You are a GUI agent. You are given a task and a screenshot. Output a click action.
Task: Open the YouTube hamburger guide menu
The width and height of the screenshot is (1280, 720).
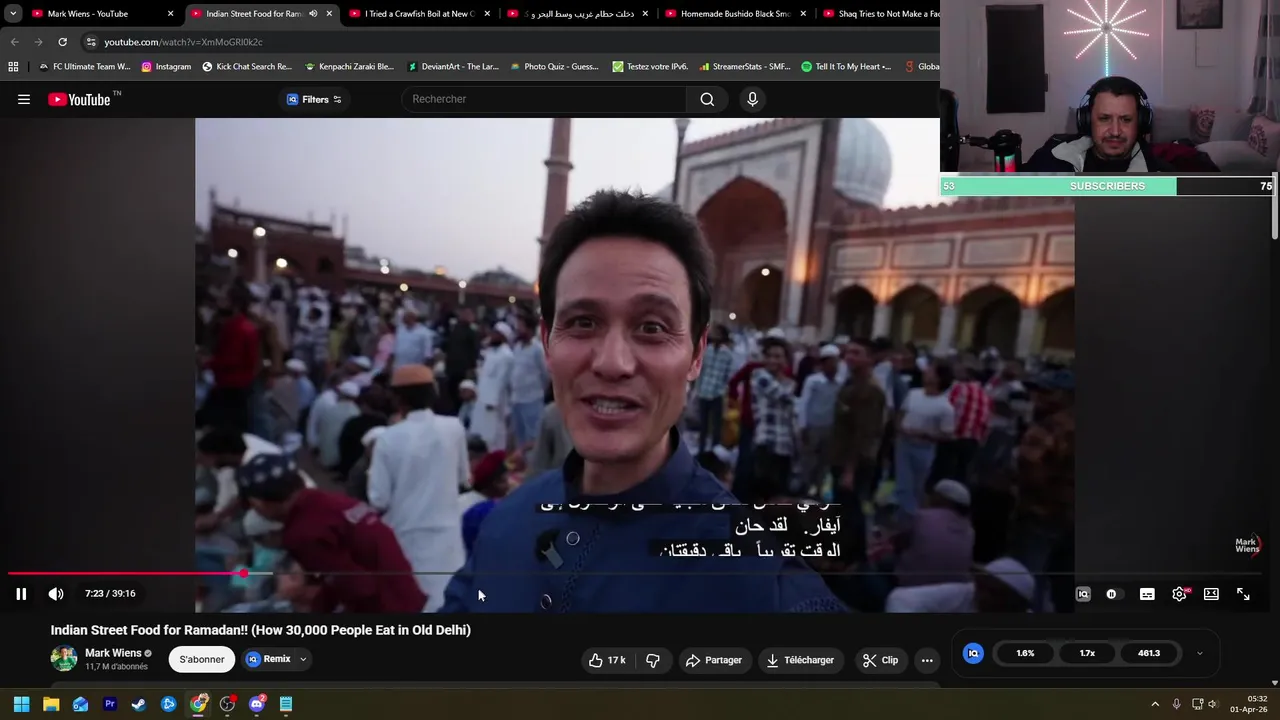click(24, 99)
